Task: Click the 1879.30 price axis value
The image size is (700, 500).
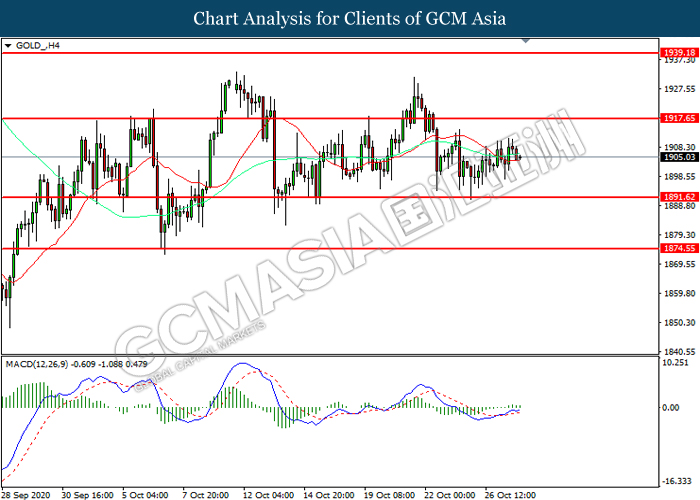Action: click(679, 235)
